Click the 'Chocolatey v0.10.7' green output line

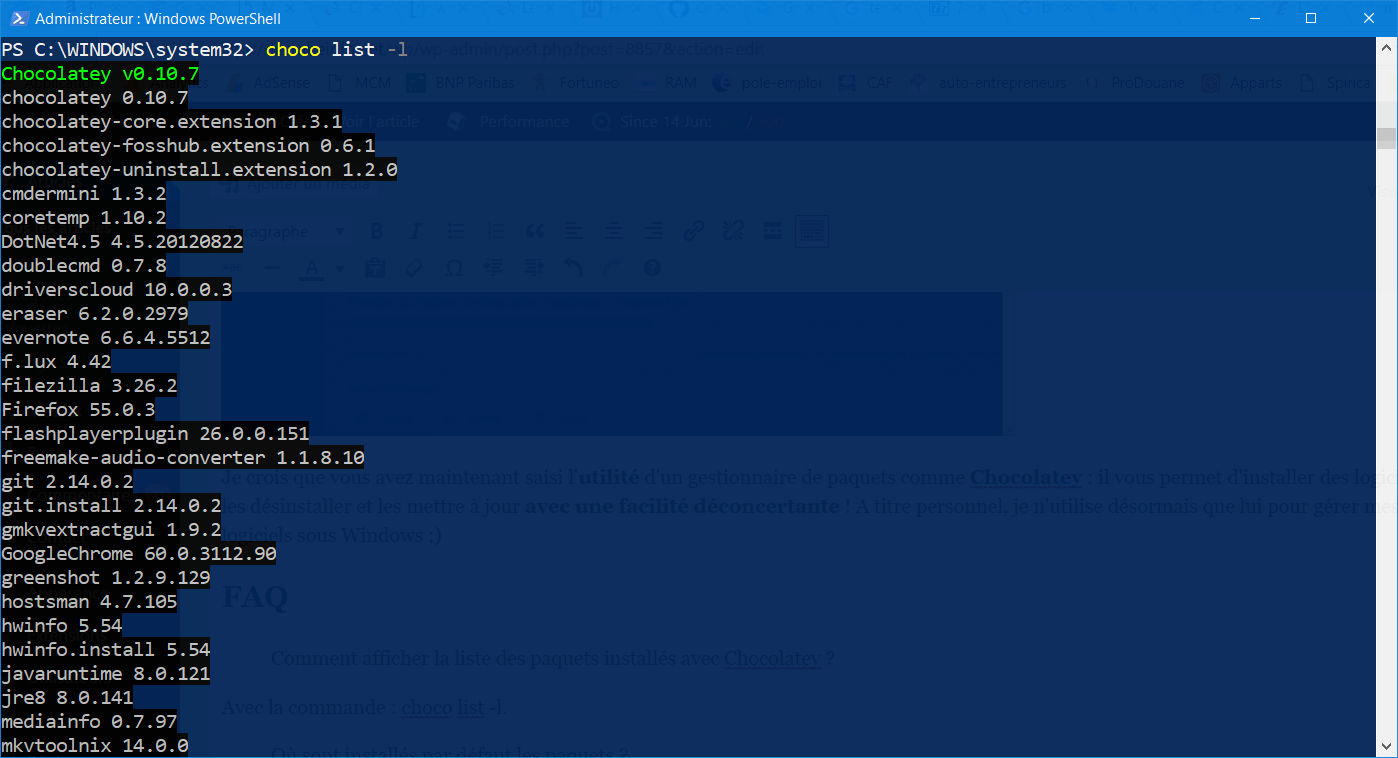point(100,74)
